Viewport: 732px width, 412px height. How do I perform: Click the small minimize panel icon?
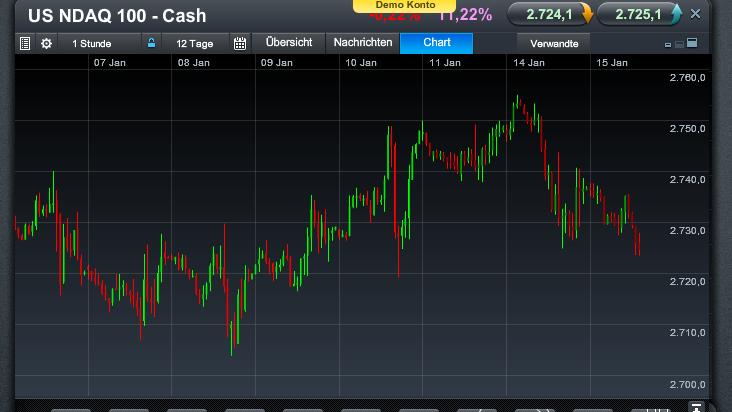point(668,45)
